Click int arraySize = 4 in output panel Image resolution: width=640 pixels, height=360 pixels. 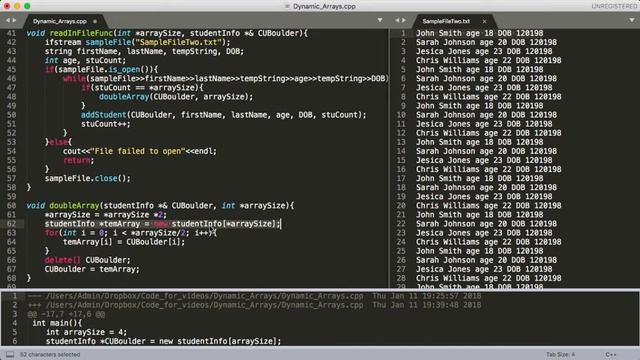(87, 332)
